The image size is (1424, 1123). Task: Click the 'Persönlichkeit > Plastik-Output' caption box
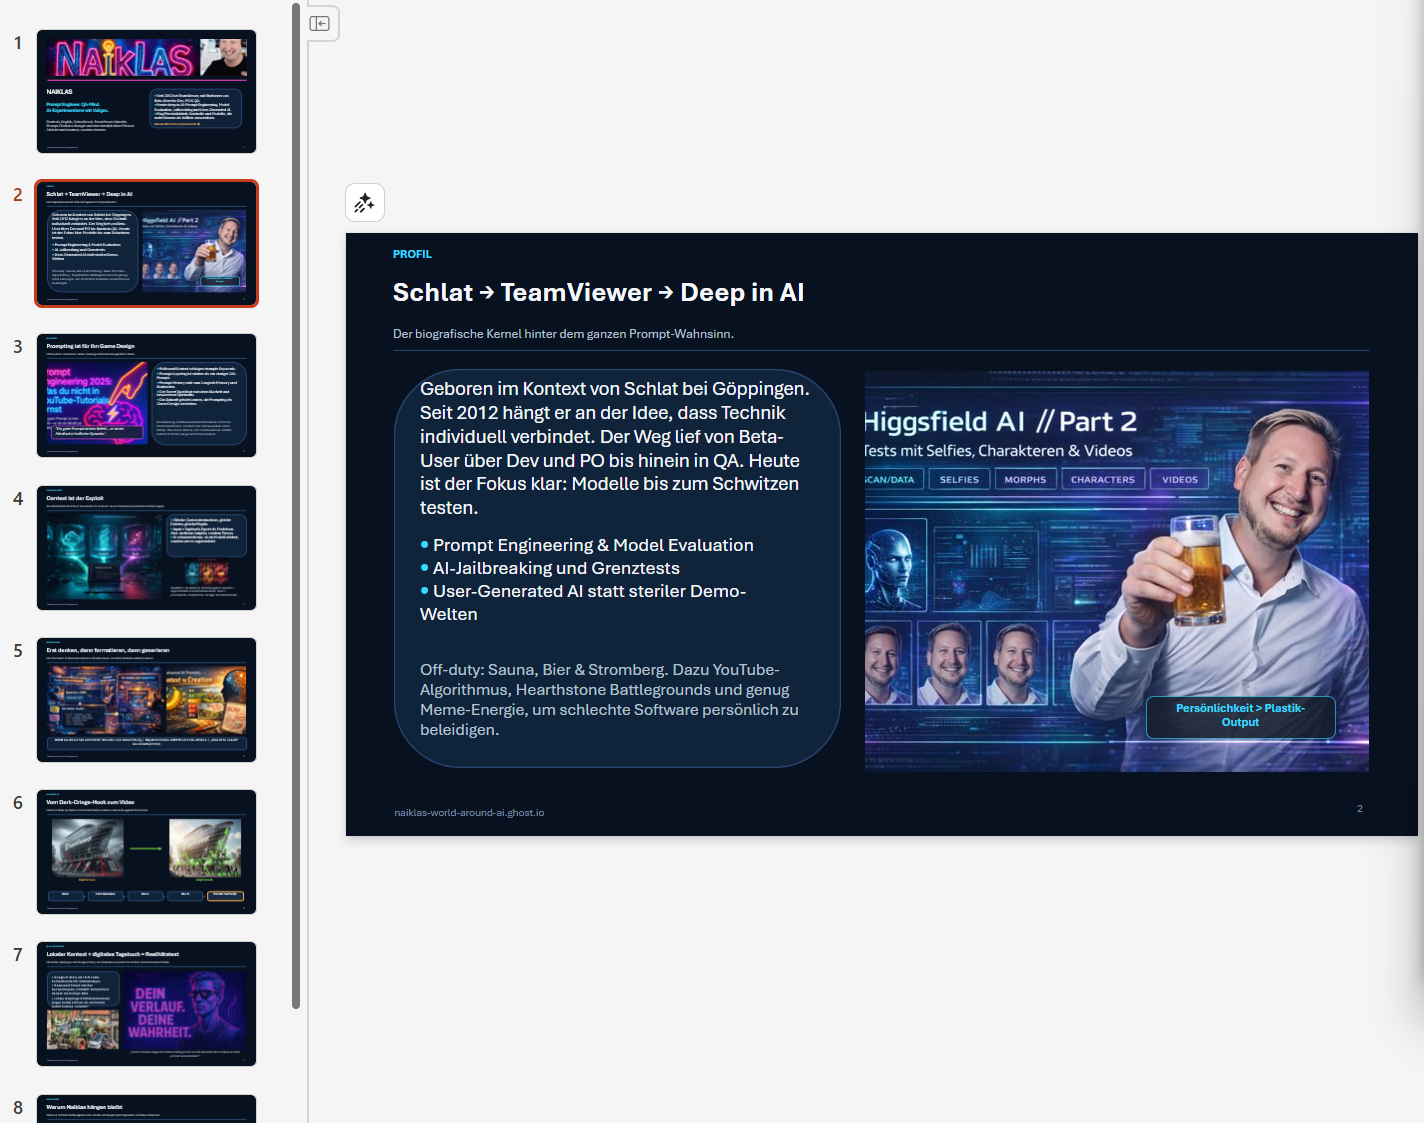pyautogui.click(x=1240, y=716)
